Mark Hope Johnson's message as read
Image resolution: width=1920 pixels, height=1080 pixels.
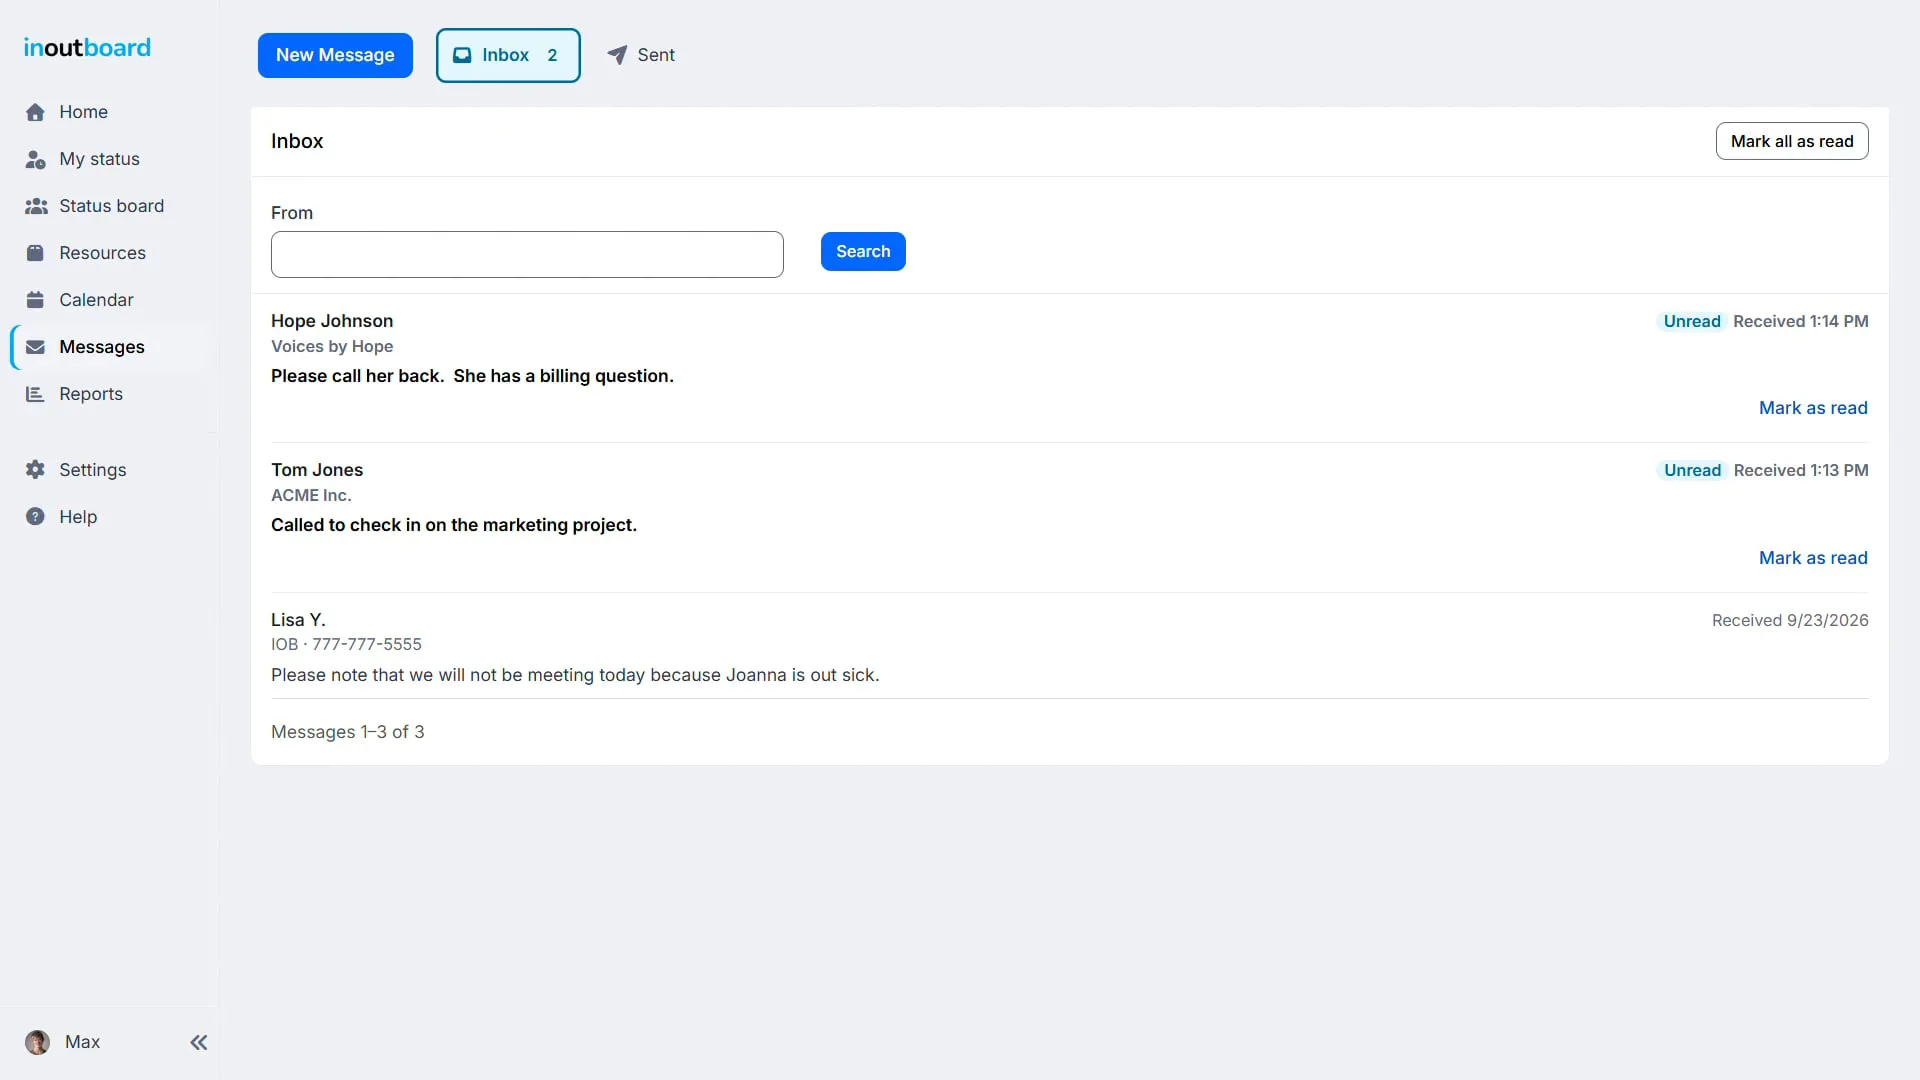tap(1813, 408)
